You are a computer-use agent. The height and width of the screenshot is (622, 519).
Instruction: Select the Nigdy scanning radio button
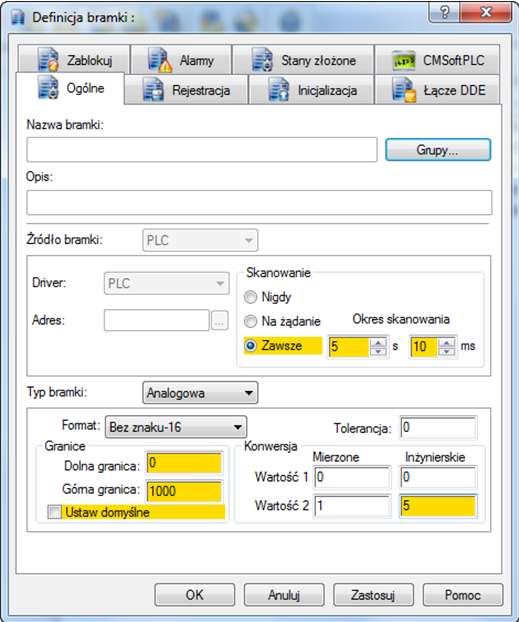250,297
